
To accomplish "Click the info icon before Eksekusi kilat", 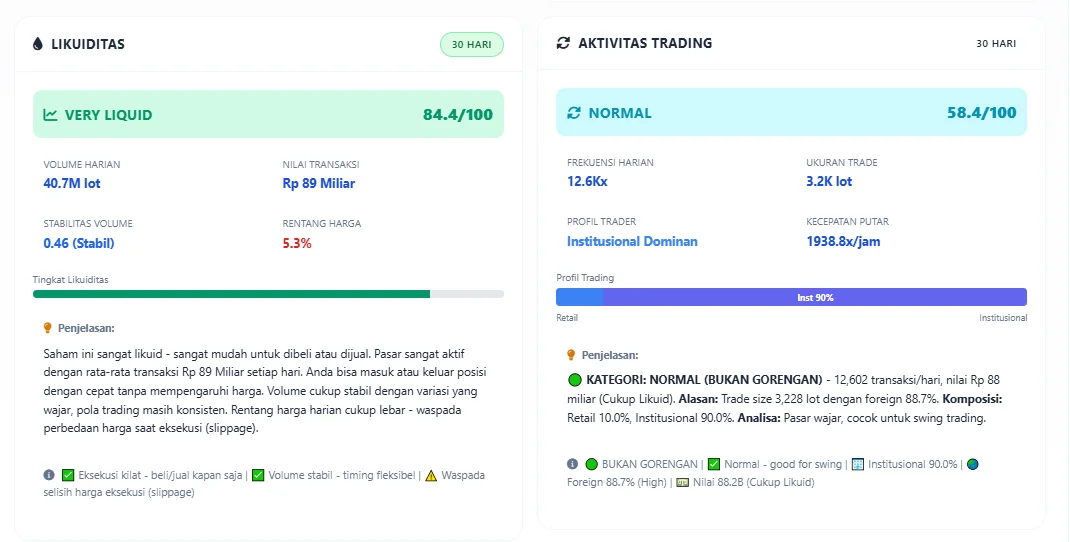I will 48,475.
